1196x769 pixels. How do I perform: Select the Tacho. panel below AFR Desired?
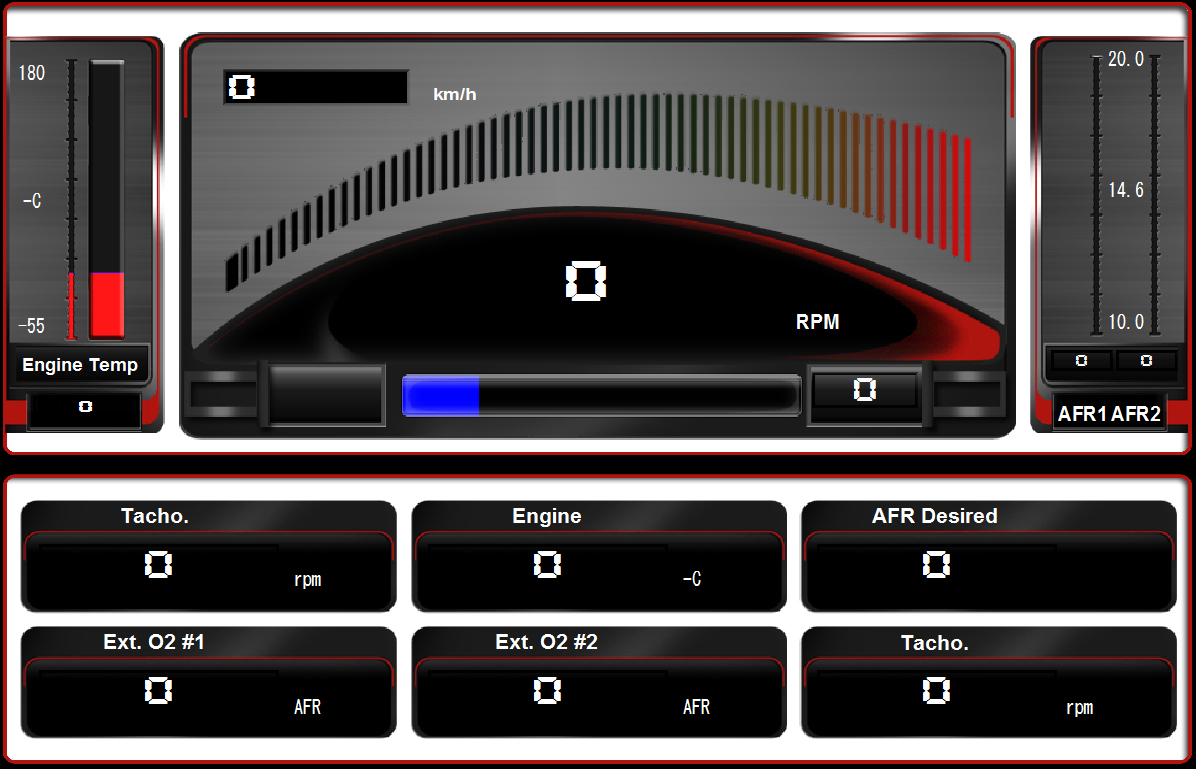[988, 682]
